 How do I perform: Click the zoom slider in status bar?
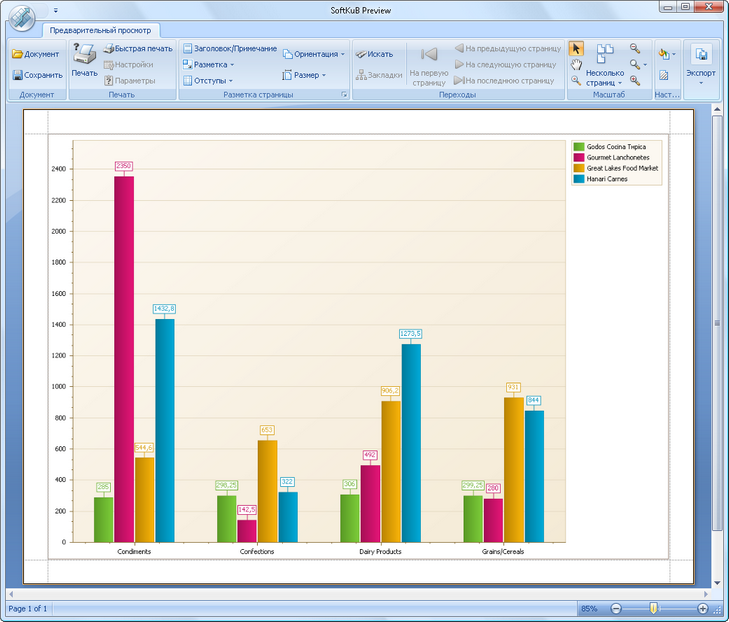pos(654,608)
